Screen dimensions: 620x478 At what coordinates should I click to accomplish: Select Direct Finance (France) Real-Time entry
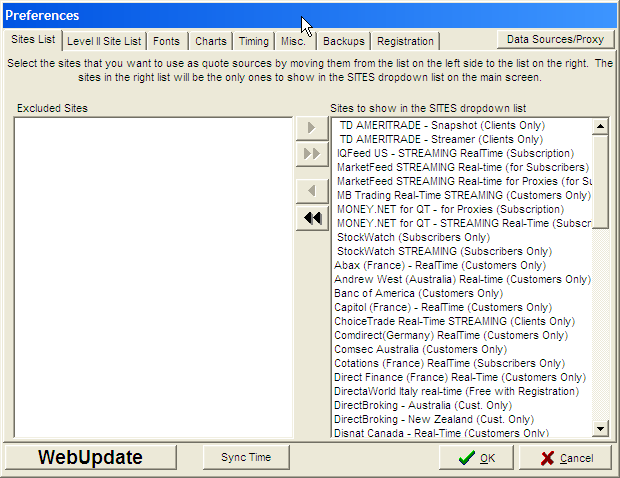pyautogui.click(x=461, y=378)
